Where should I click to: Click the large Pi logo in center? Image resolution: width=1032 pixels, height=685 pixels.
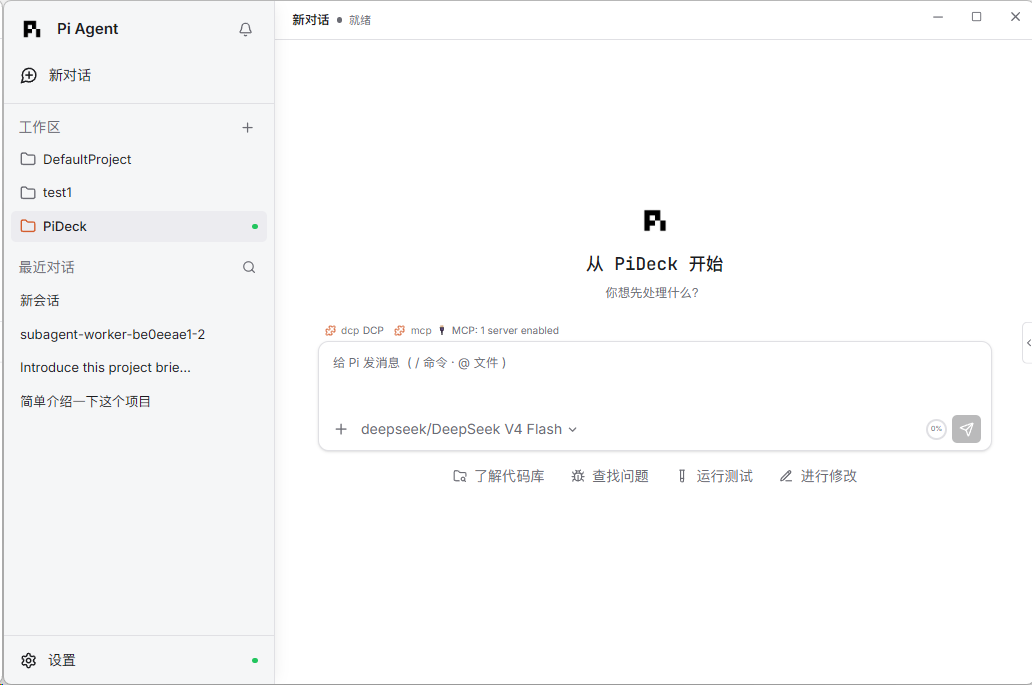[655, 220]
